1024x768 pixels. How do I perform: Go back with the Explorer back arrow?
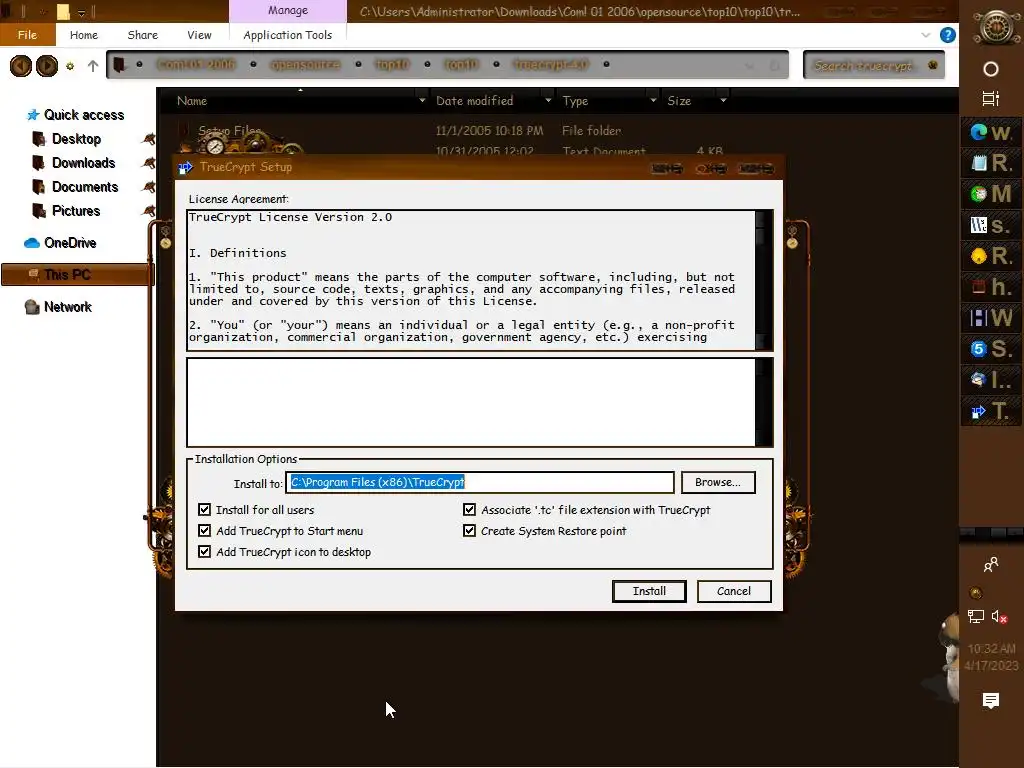point(21,66)
